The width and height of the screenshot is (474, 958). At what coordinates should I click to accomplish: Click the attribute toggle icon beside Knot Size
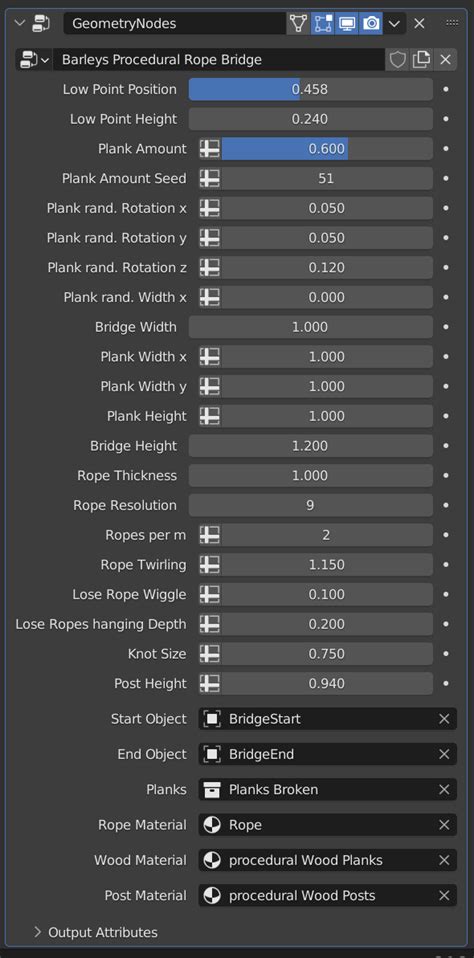pos(210,654)
